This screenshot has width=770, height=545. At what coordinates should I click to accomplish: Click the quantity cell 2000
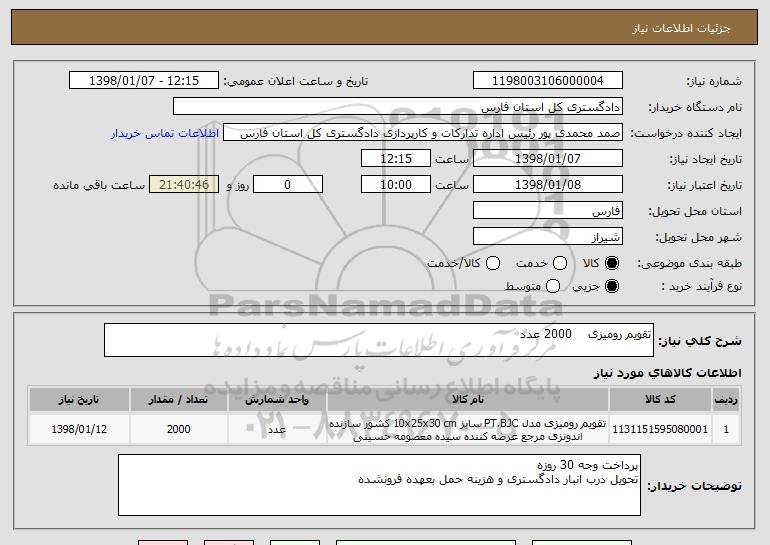[178, 429]
